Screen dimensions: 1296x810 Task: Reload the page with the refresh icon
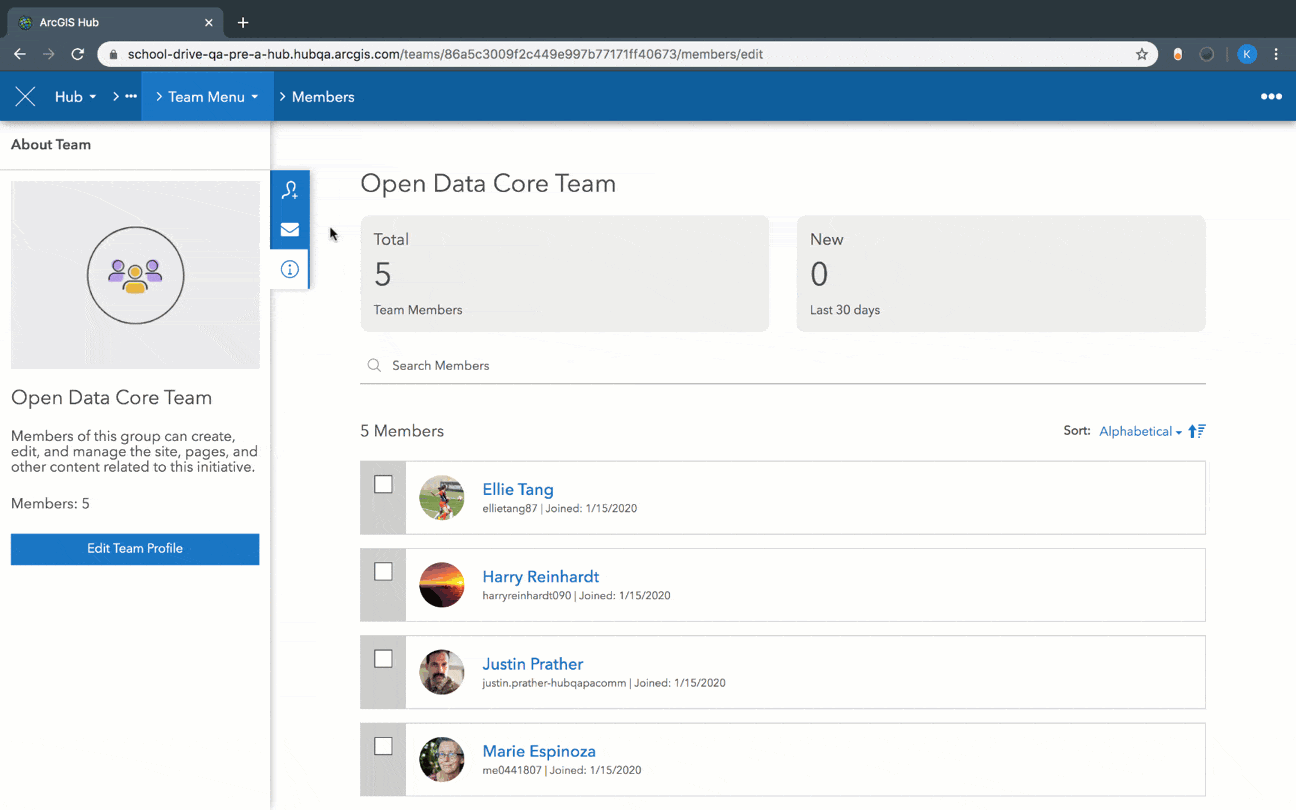(x=80, y=54)
